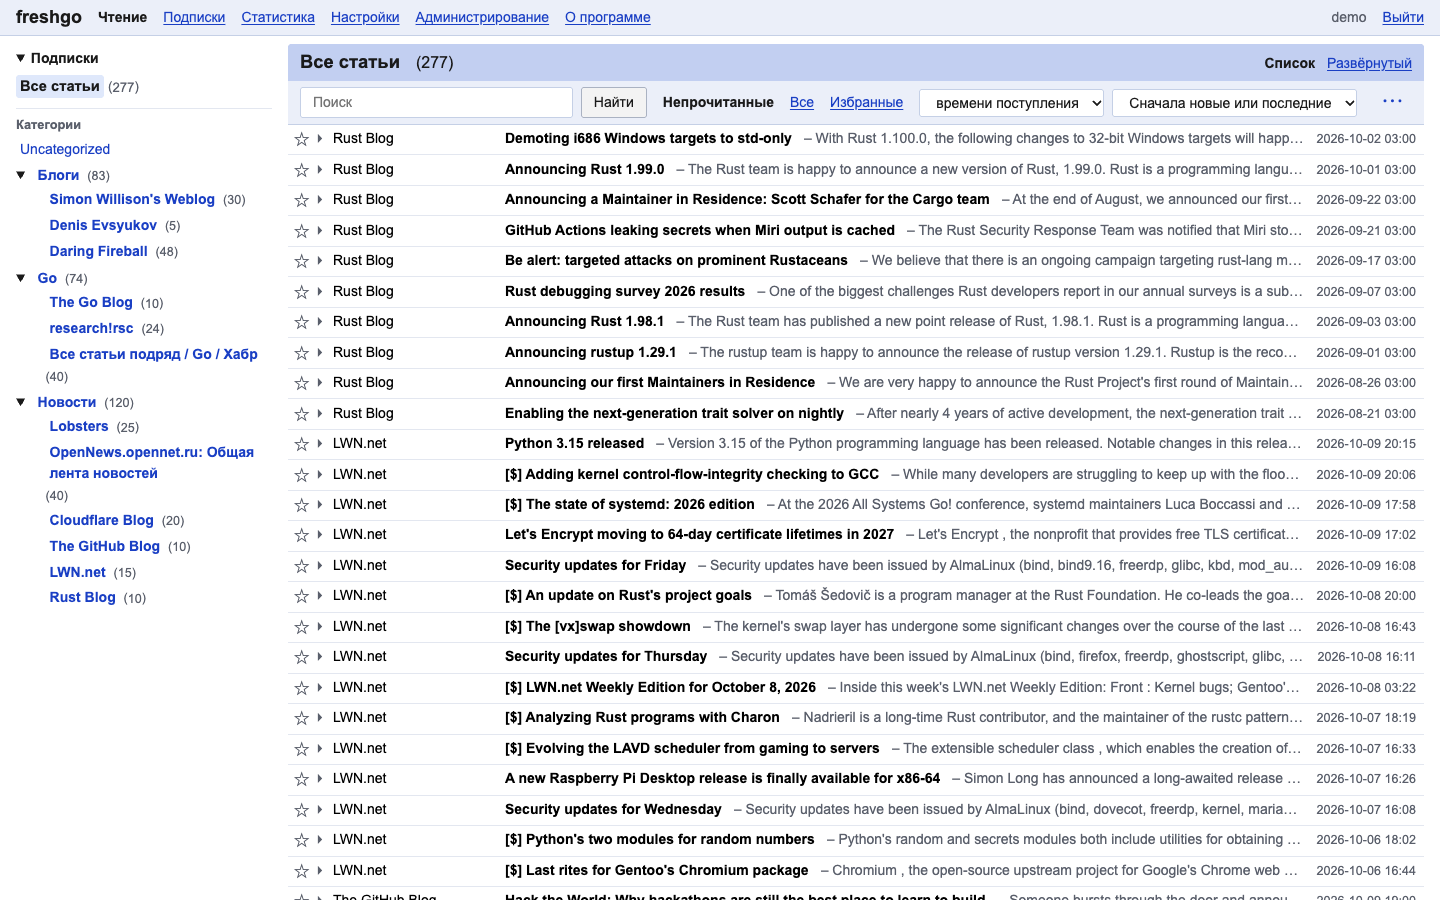Image resolution: width=1440 pixels, height=900 pixels.
Task: Star the 'Python 3.15 released' article
Action: pos(301,444)
